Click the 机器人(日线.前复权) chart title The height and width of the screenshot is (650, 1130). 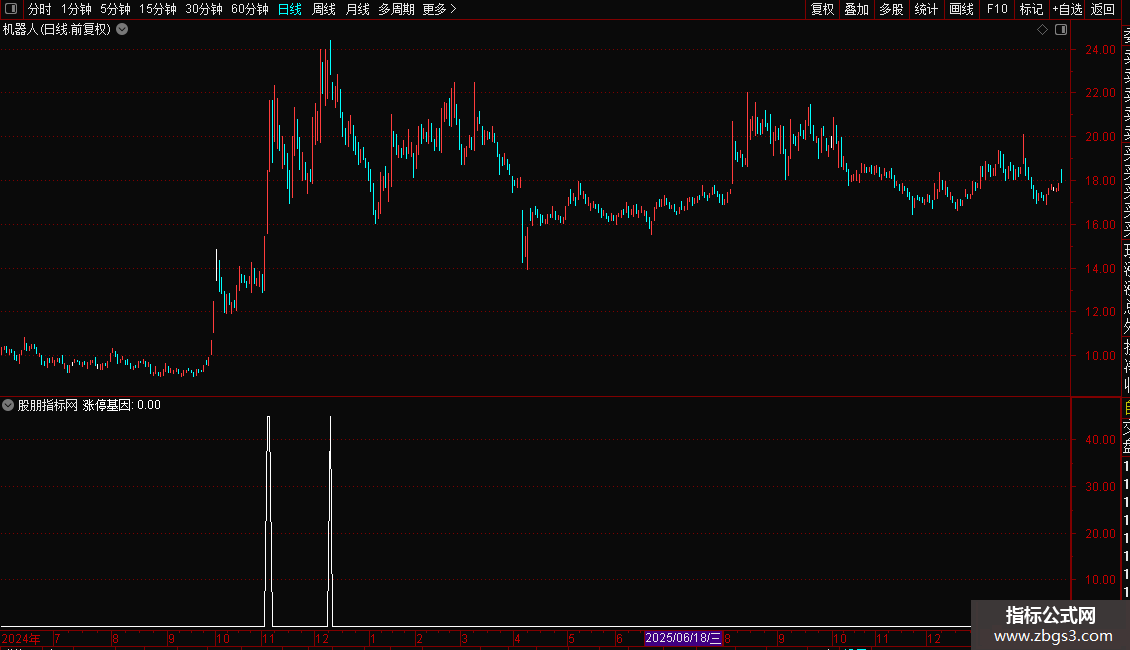(57, 30)
